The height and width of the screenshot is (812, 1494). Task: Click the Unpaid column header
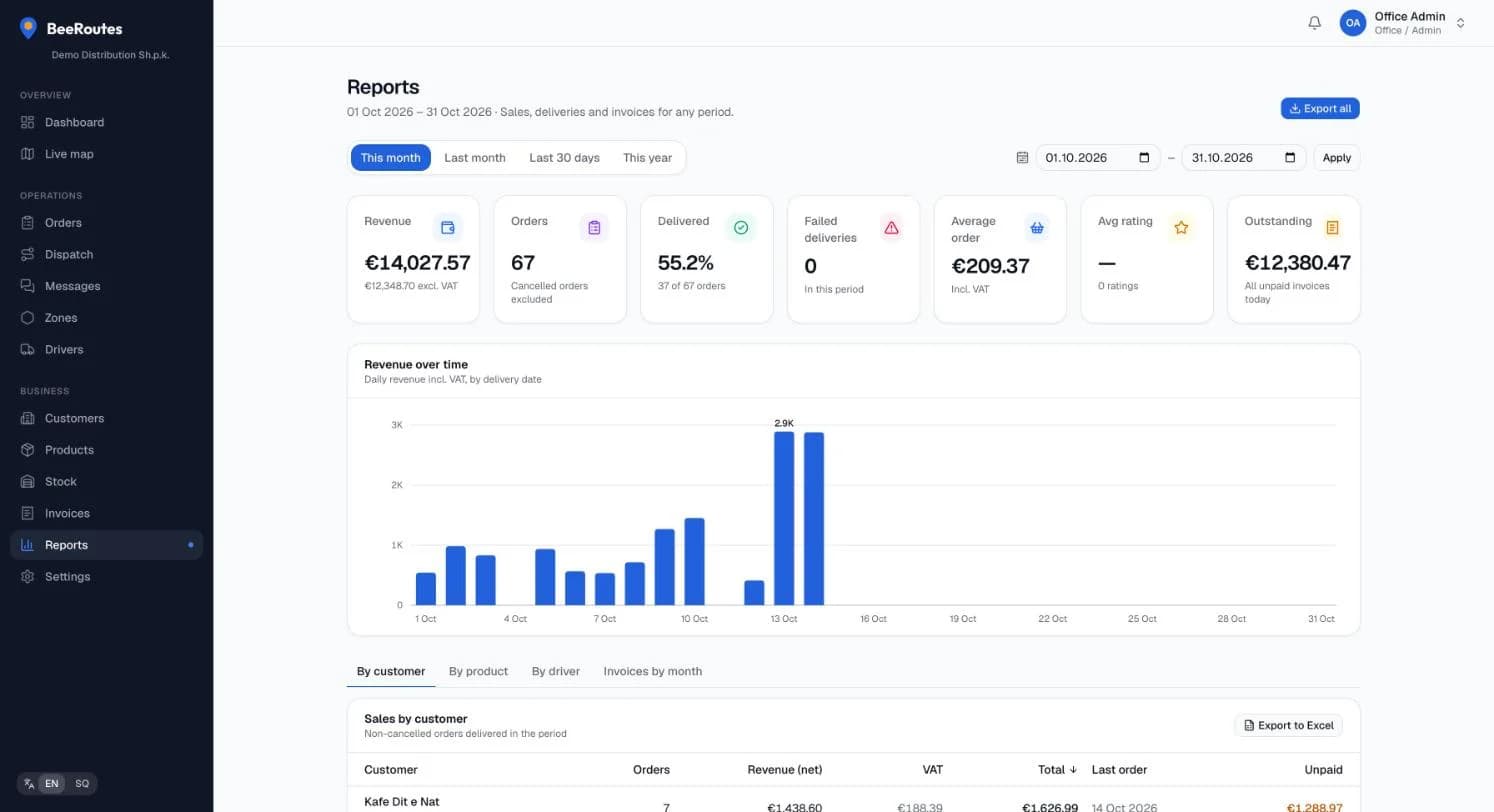1324,770
